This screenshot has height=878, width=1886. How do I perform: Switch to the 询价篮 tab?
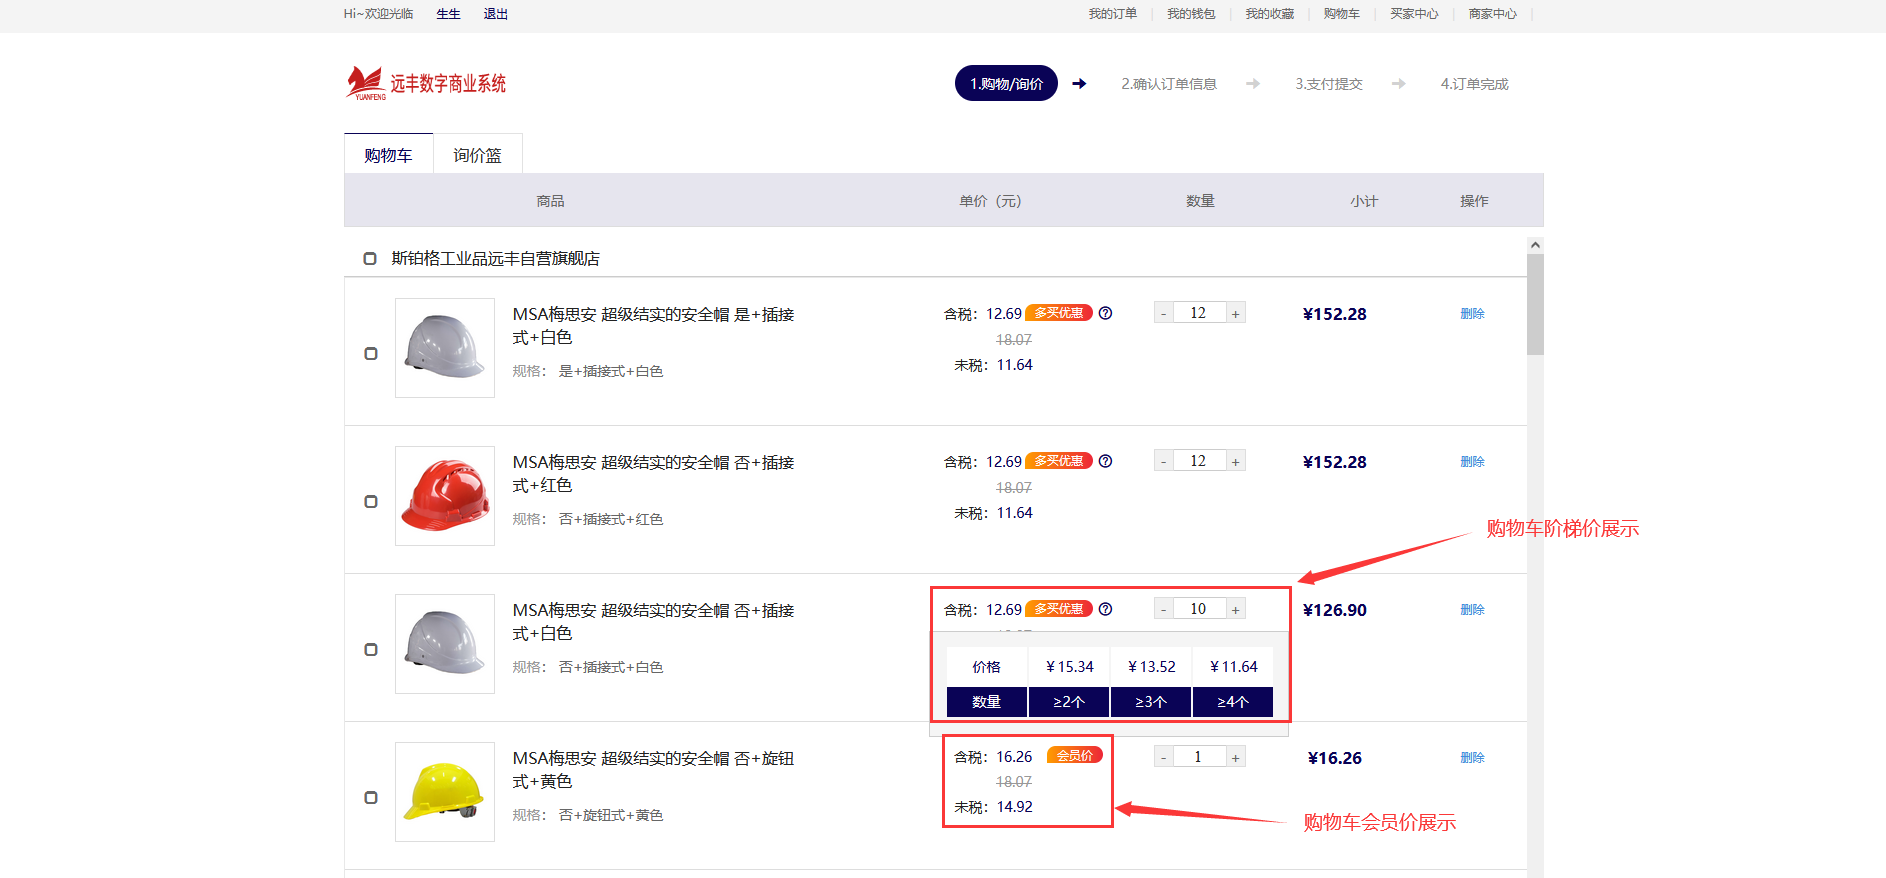[477, 155]
